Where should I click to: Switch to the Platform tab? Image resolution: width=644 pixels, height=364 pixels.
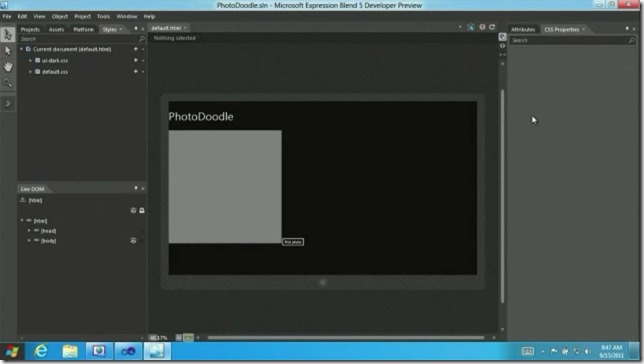[x=83, y=29]
